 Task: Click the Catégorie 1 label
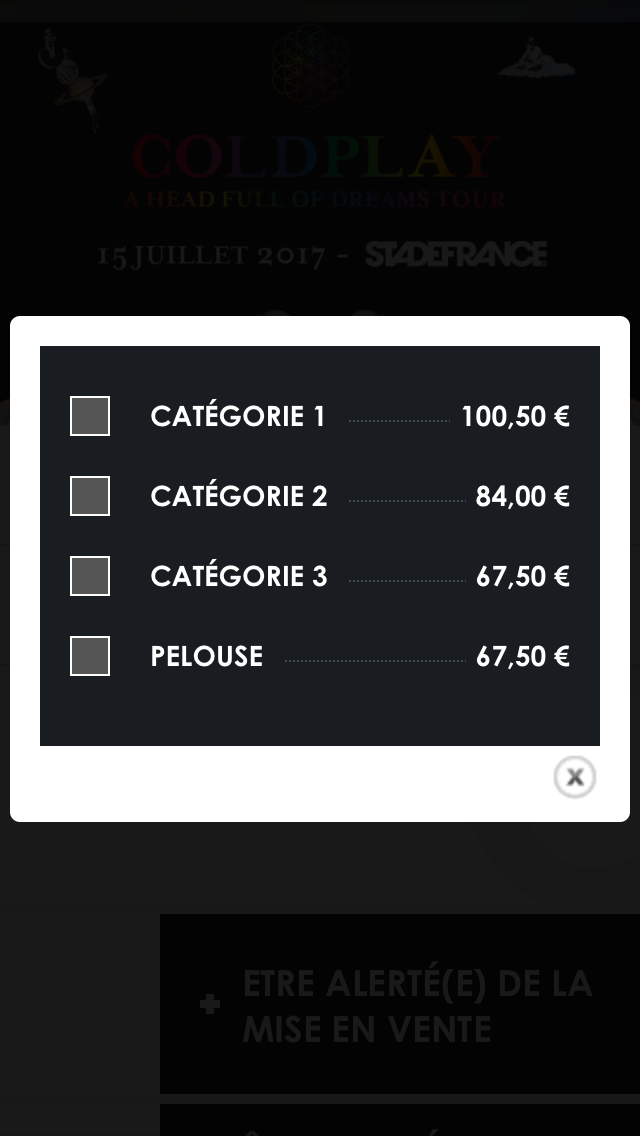point(238,416)
